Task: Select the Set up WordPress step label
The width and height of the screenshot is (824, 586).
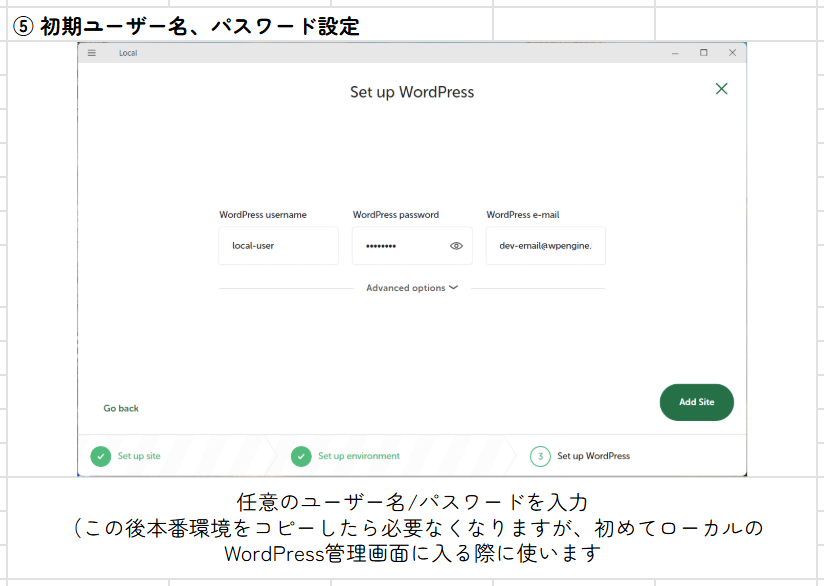Action: point(593,456)
